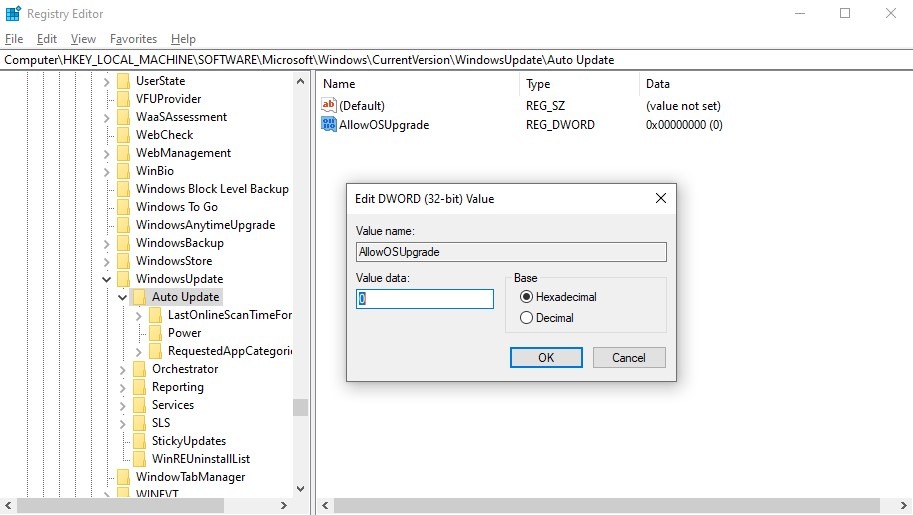Image resolution: width=913 pixels, height=515 pixels.
Task: Select the SLS folder icon
Action: (139, 423)
